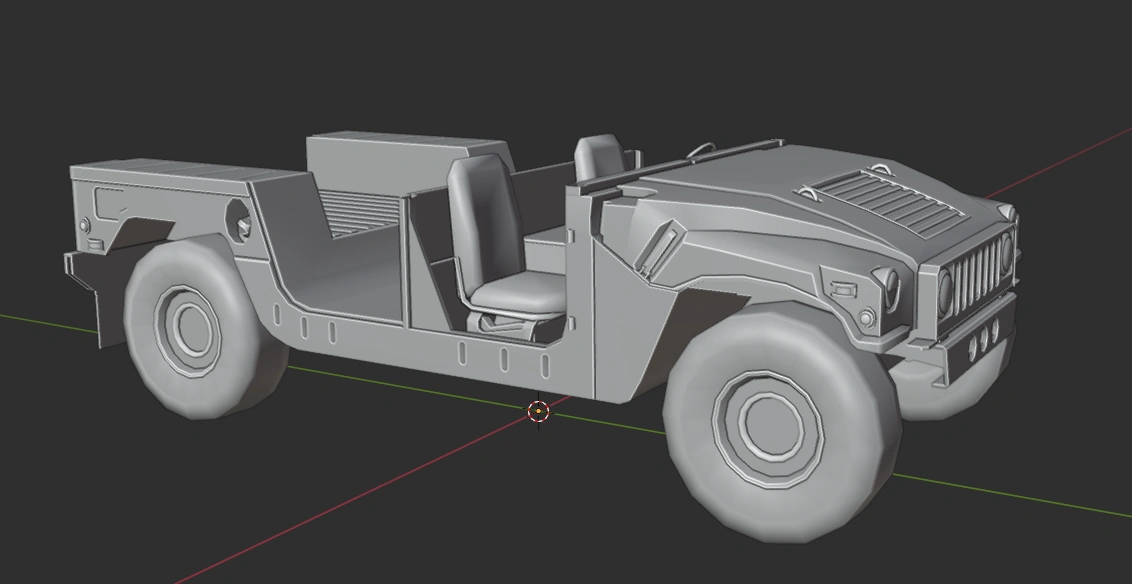
Task: Select the passenger seat headrest
Action: 600,150
